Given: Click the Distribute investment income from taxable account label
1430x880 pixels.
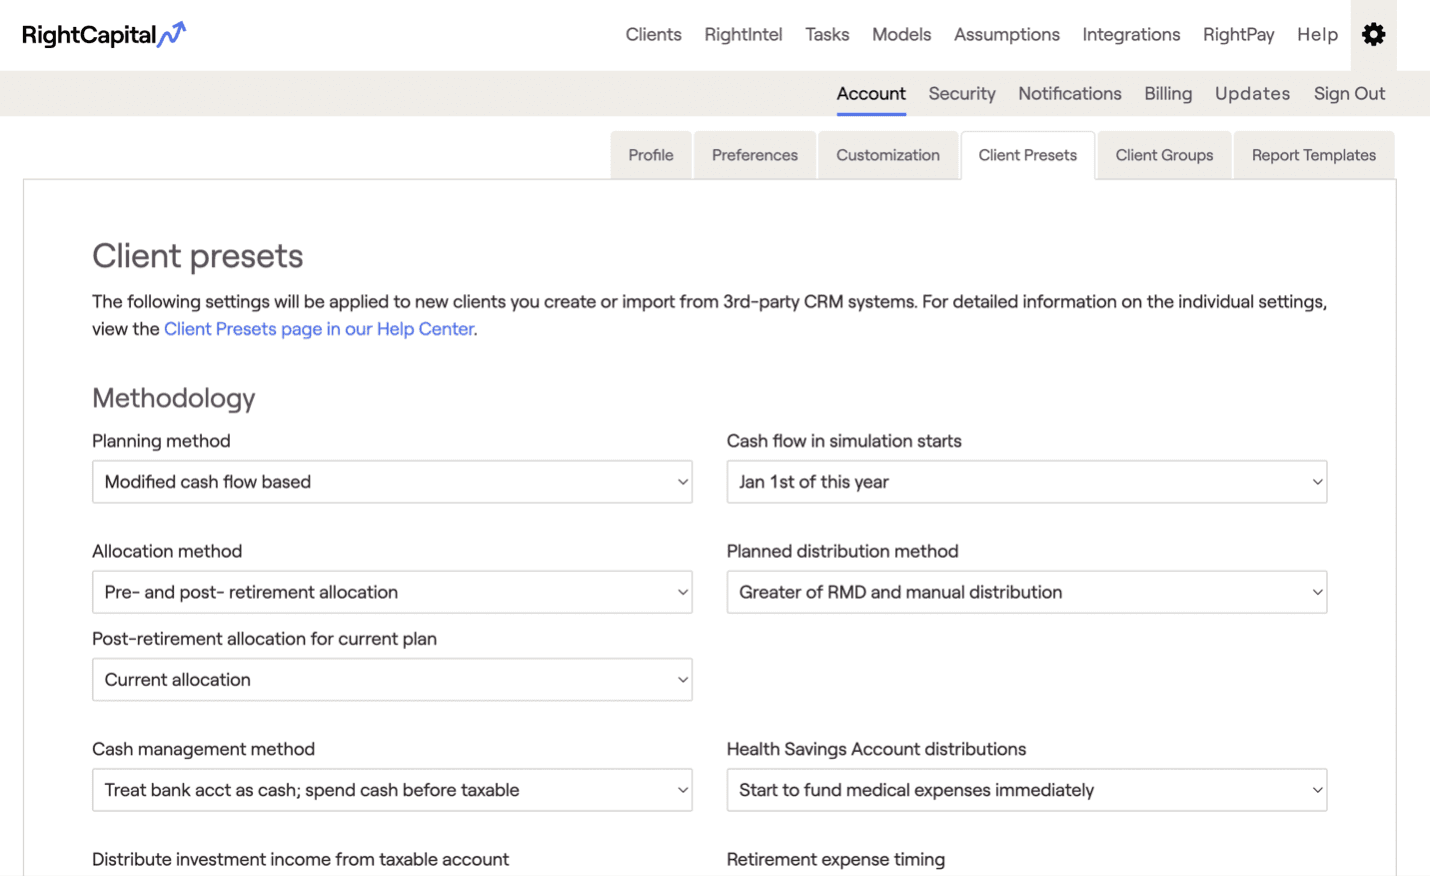Looking at the screenshot, I should pos(300,859).
